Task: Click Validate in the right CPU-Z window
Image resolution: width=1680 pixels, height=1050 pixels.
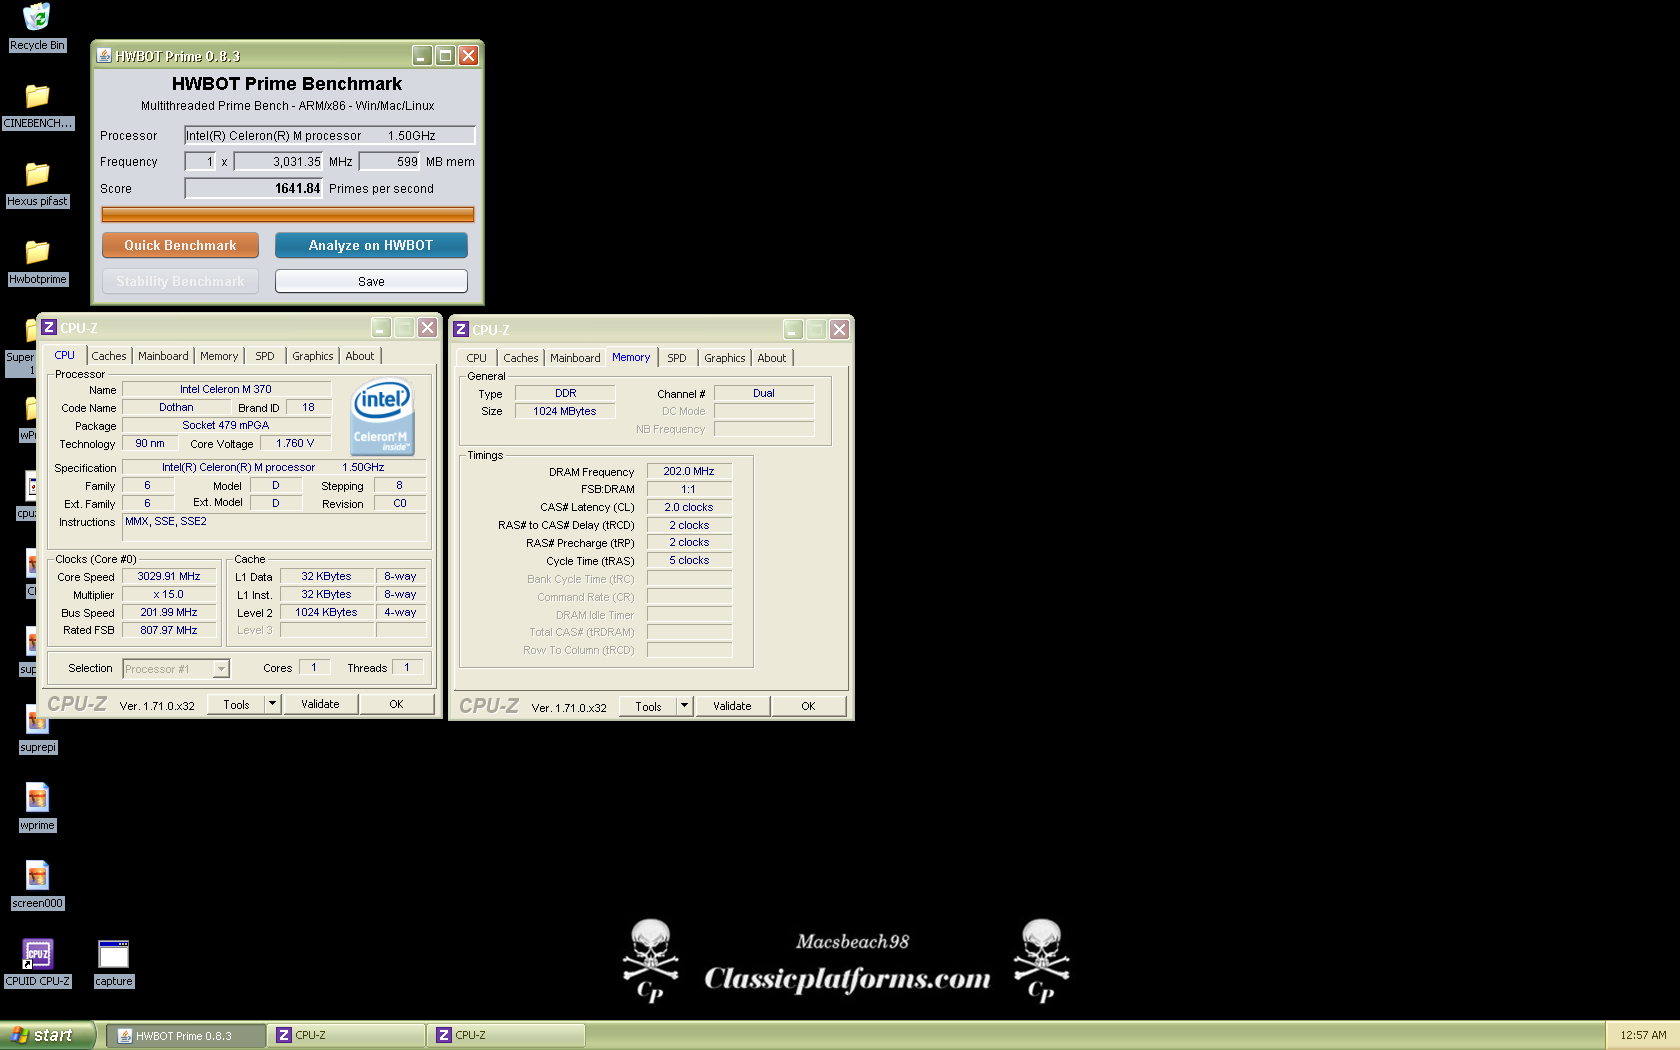Action: tap(732, 706)
